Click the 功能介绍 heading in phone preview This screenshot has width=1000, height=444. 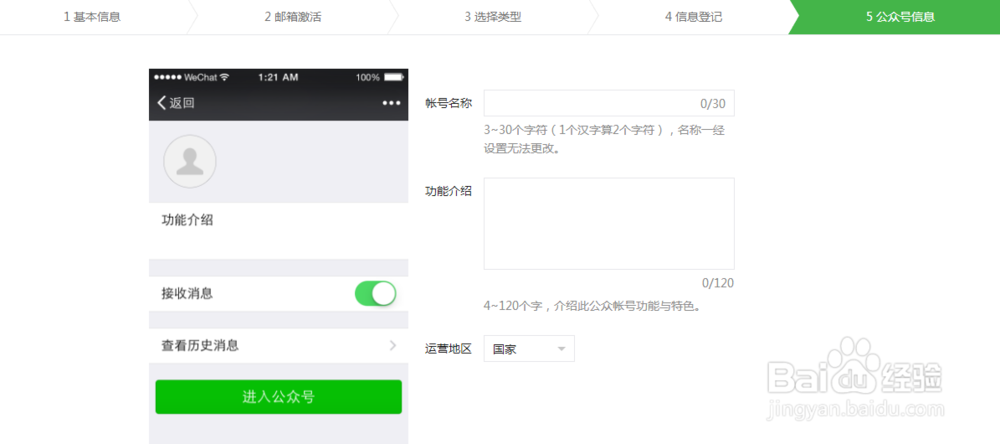(x=188, y=220)
